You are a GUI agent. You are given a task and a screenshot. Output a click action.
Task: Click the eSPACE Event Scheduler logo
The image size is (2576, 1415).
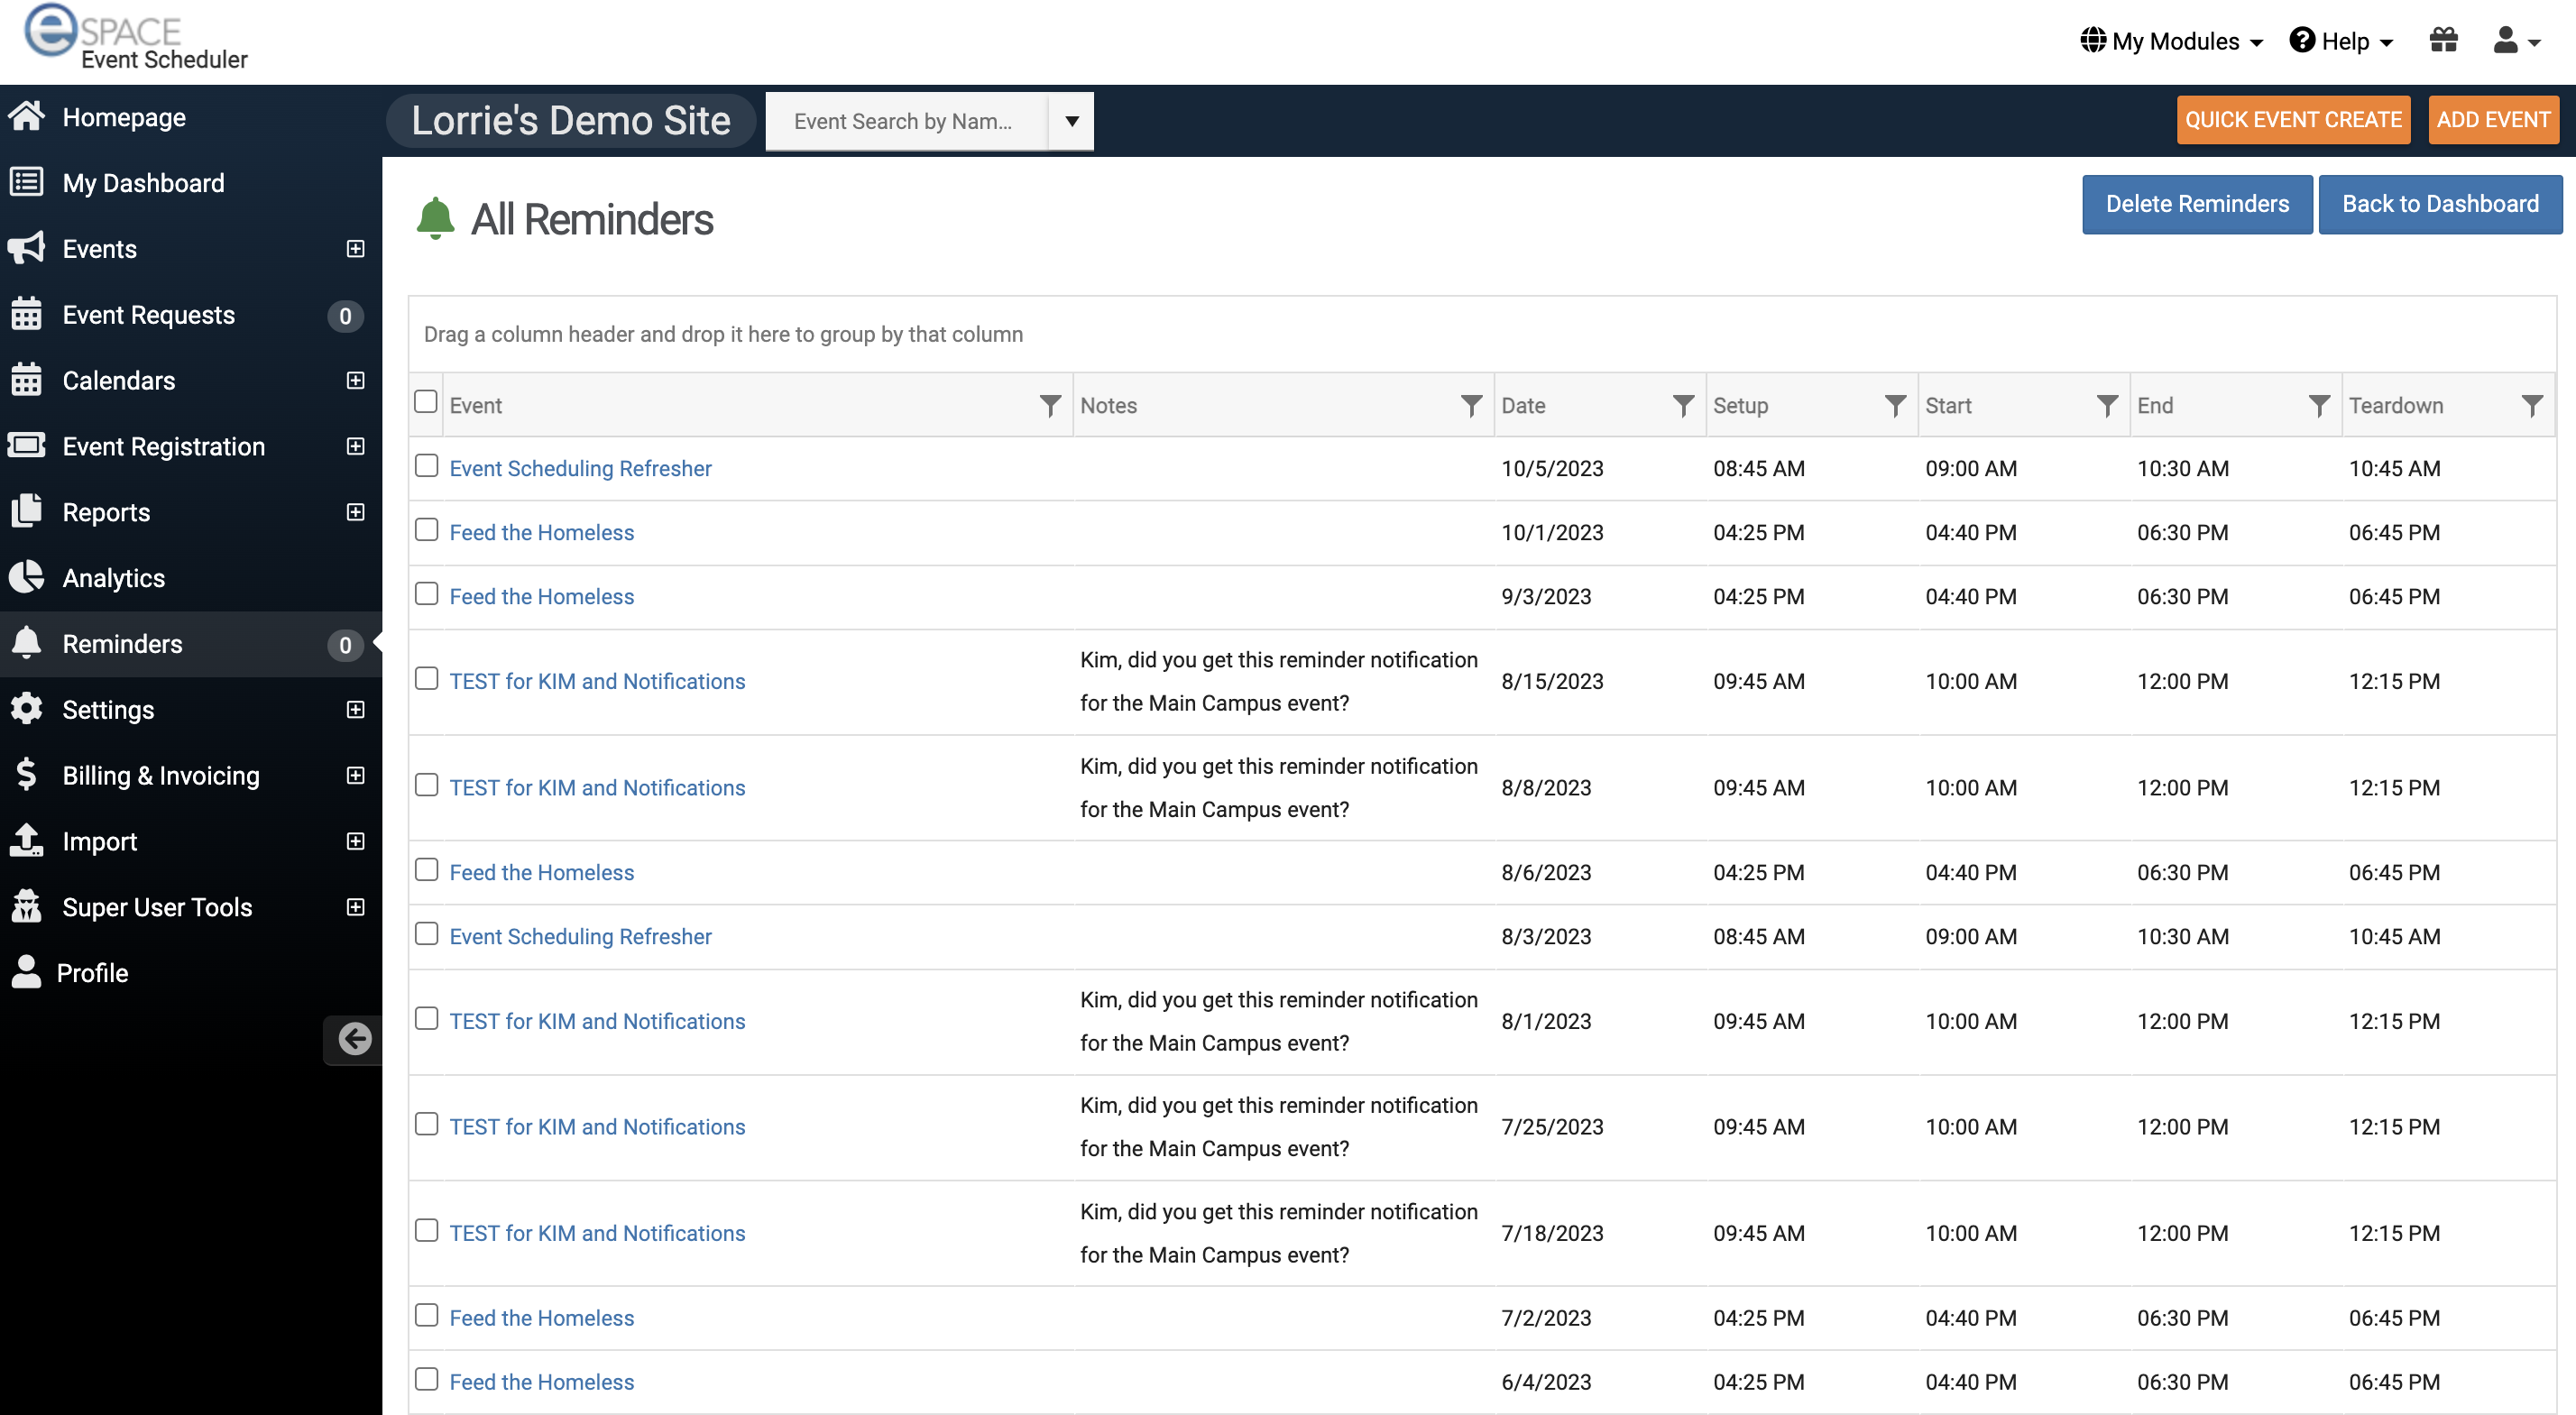point(137,38)
